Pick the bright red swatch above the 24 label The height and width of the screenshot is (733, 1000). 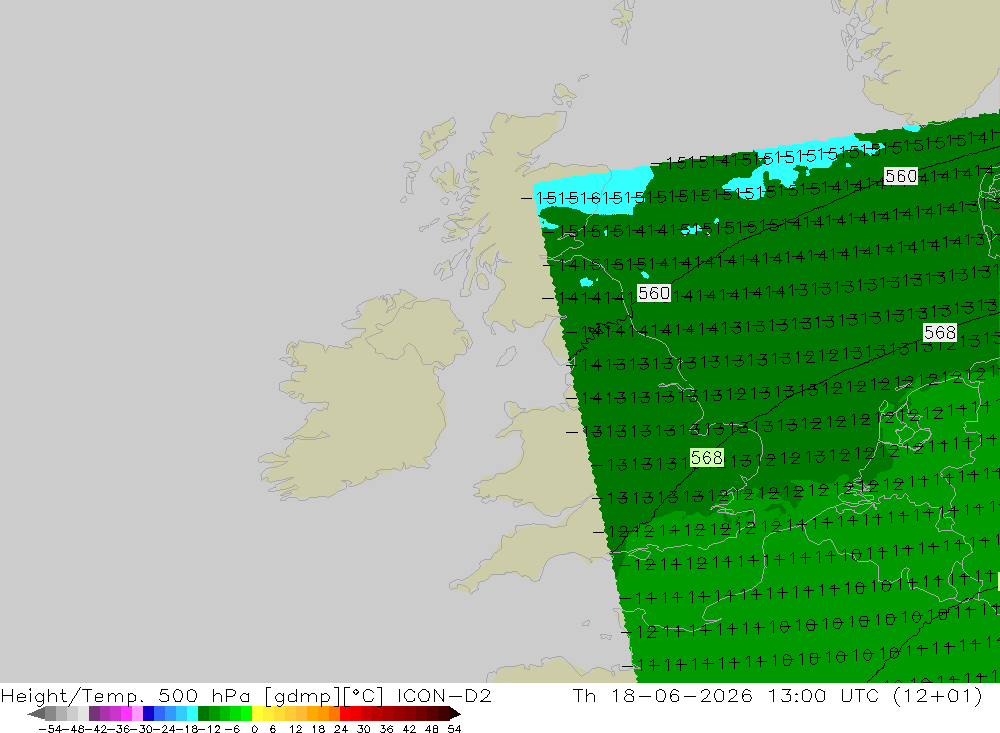pos(345,713)
